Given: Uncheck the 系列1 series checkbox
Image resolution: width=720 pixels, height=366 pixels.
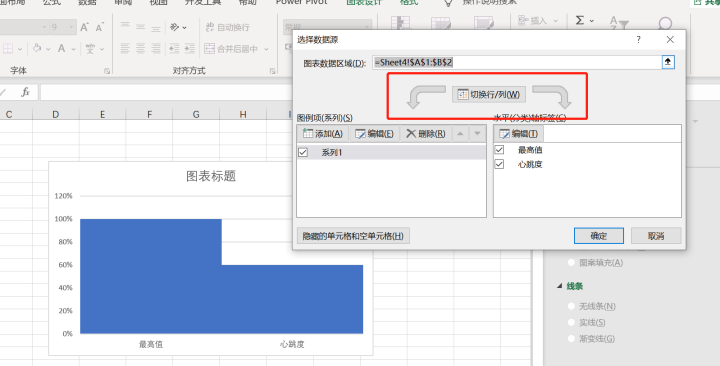Looking at the screenshot, I should [x=303, y=152].
